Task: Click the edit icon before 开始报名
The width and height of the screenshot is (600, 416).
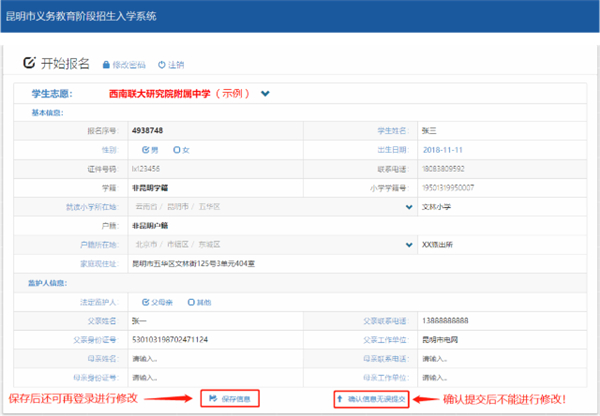Action: (29, 63)
